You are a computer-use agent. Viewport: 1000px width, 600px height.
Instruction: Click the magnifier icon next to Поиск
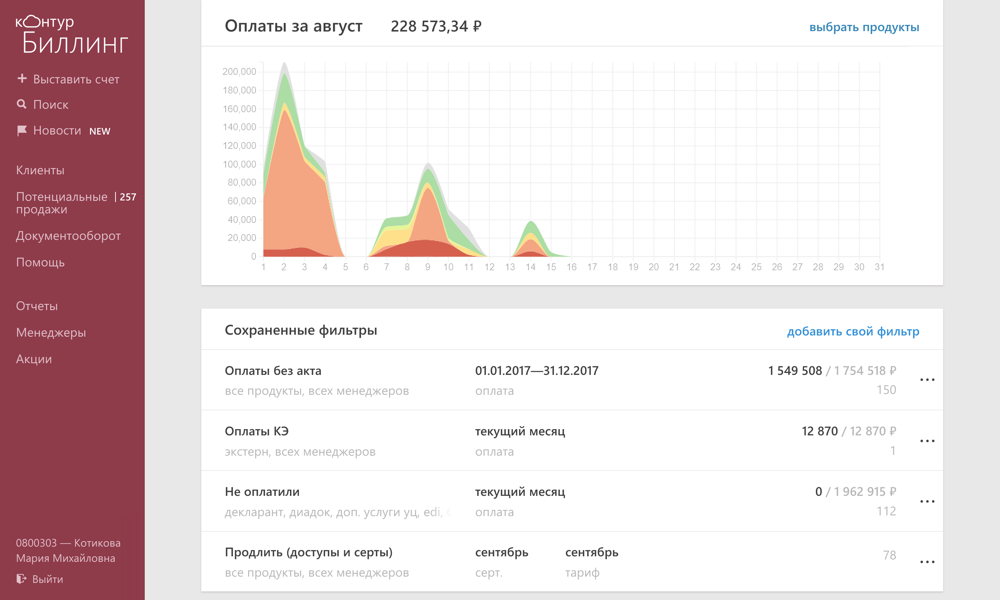tap(22, 104)
